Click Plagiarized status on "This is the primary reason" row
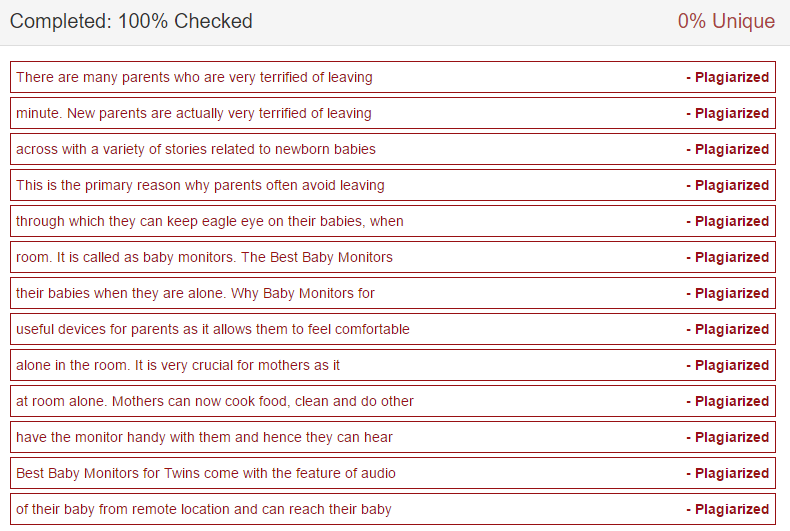The height and width of the screenshot is (531, 790). (x=727, y=185)
